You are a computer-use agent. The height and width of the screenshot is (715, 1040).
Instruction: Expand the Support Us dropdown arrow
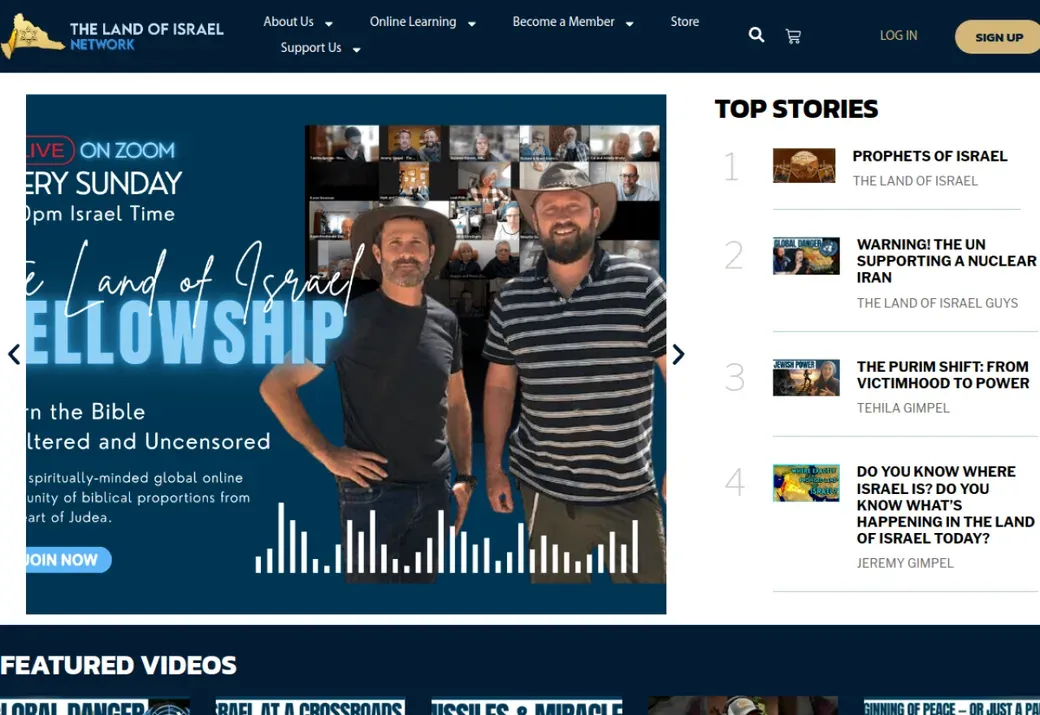pyautogui.click(x=356, y=50)
